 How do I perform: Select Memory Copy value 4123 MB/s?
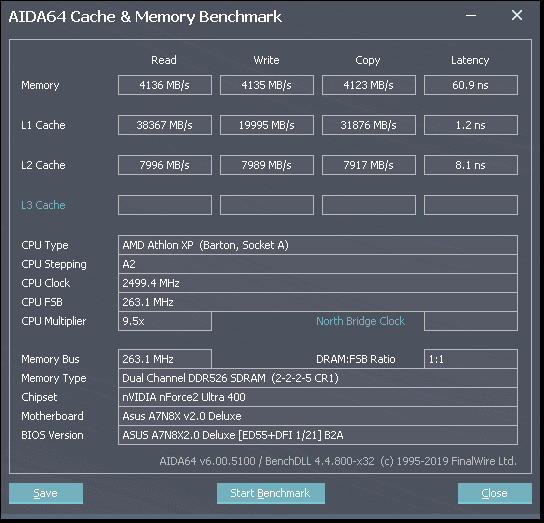click(x=369, y=85)
